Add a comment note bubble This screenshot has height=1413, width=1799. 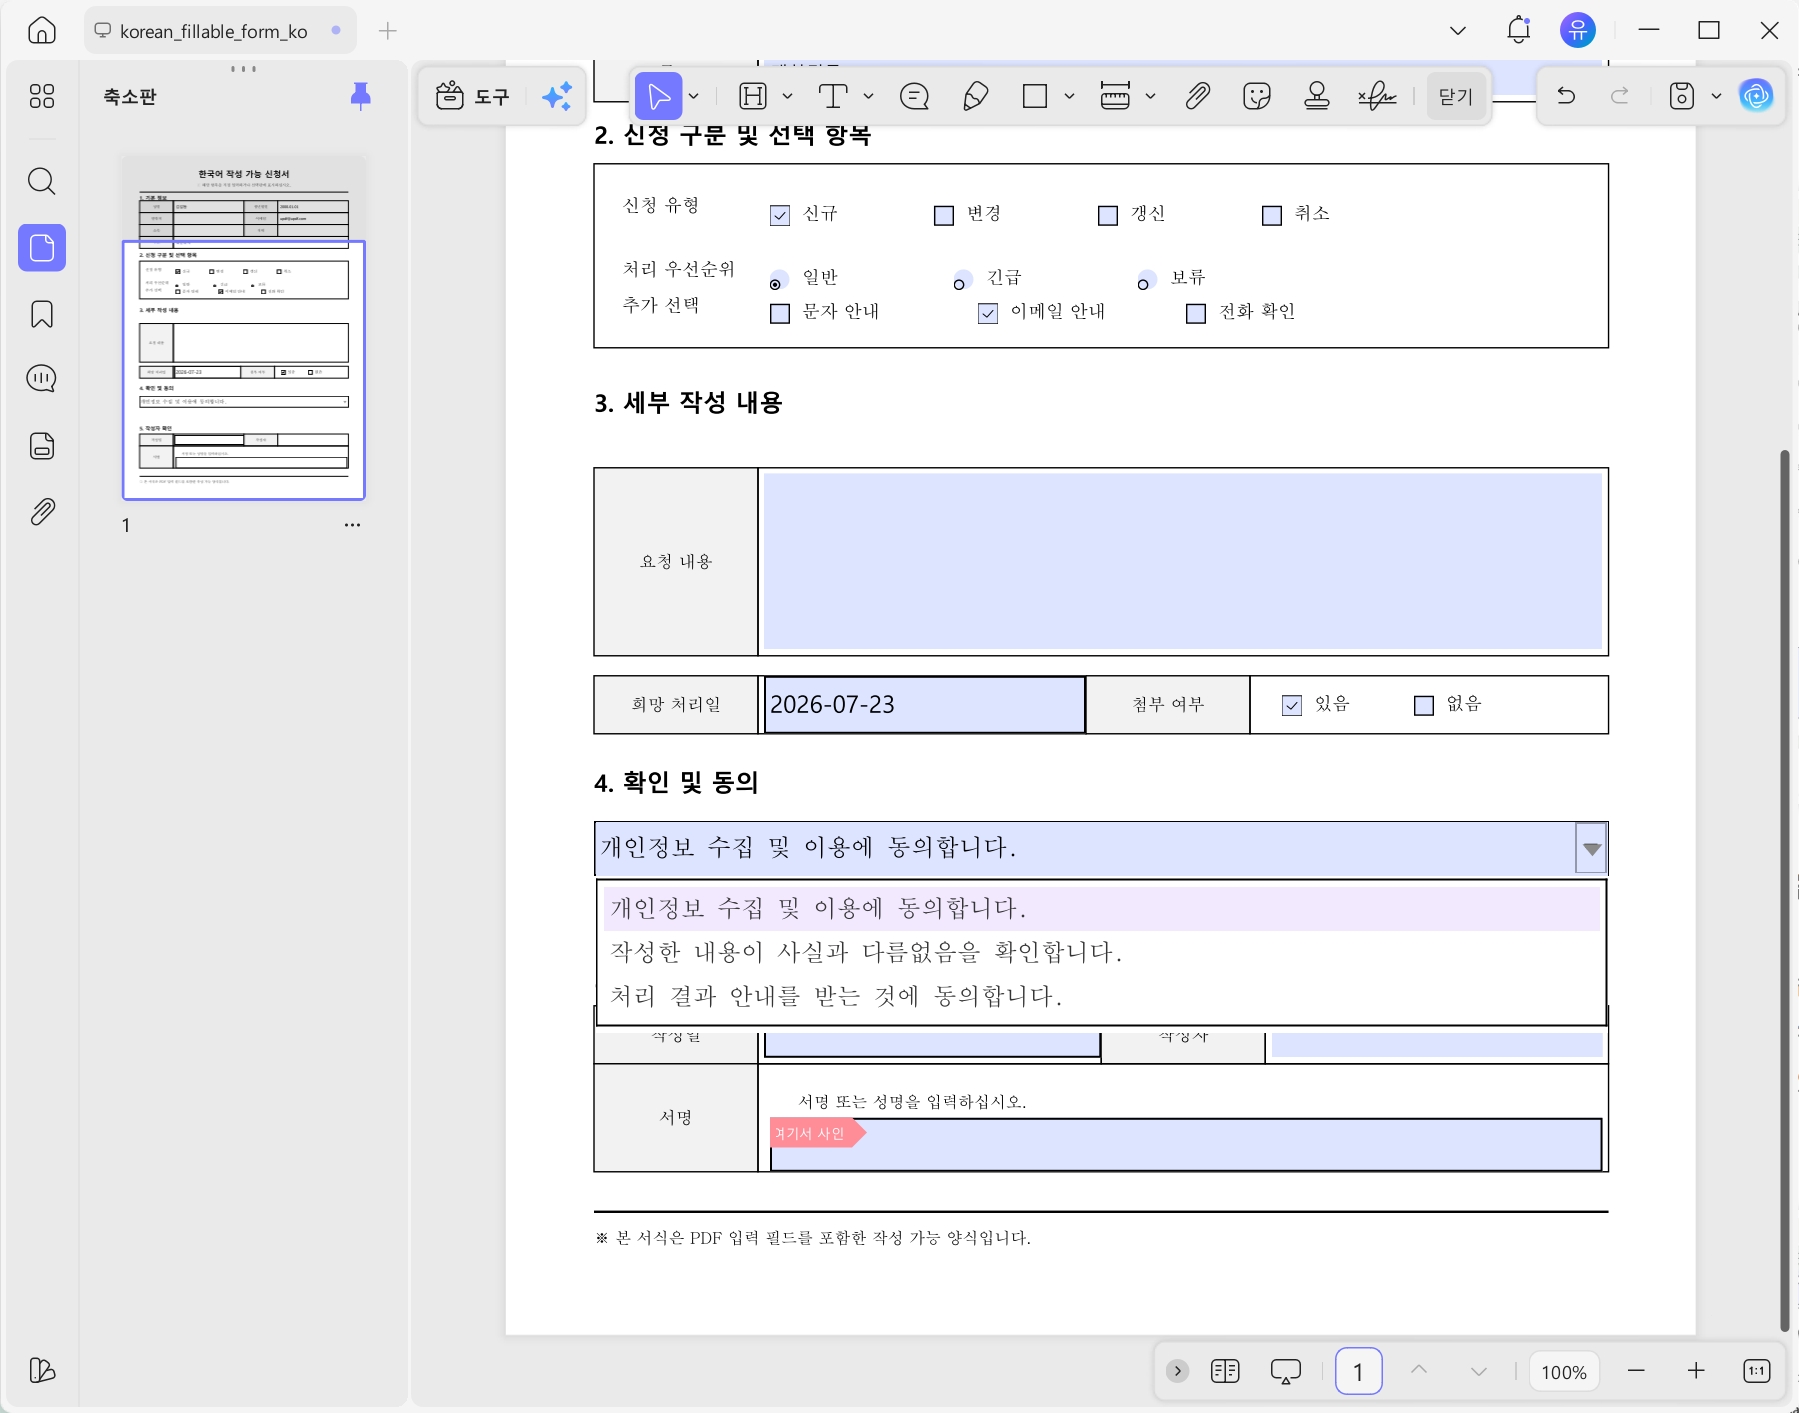pos(914,96)
